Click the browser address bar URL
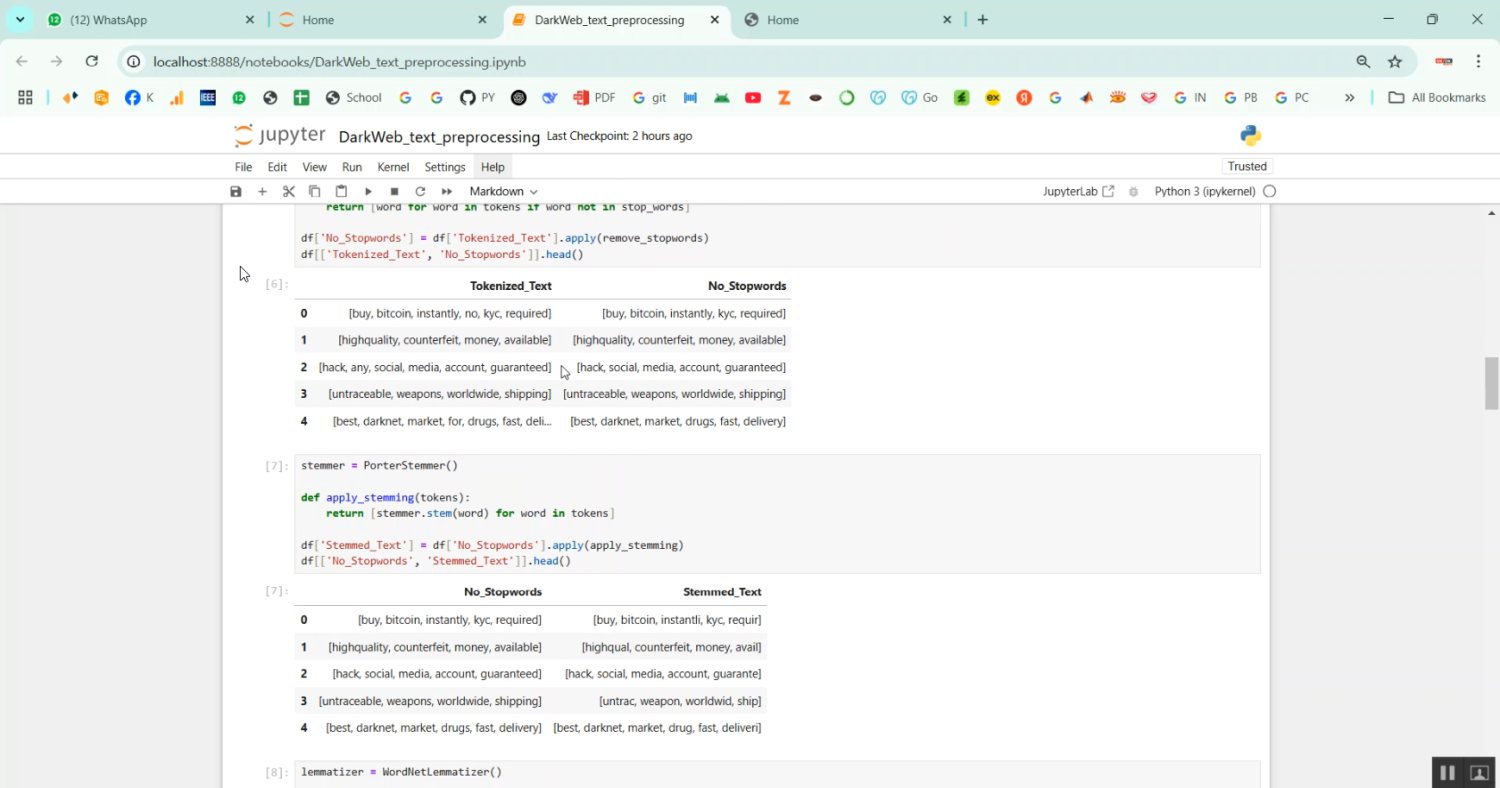This screenshot has height=788, width=1500. (340, 62)
